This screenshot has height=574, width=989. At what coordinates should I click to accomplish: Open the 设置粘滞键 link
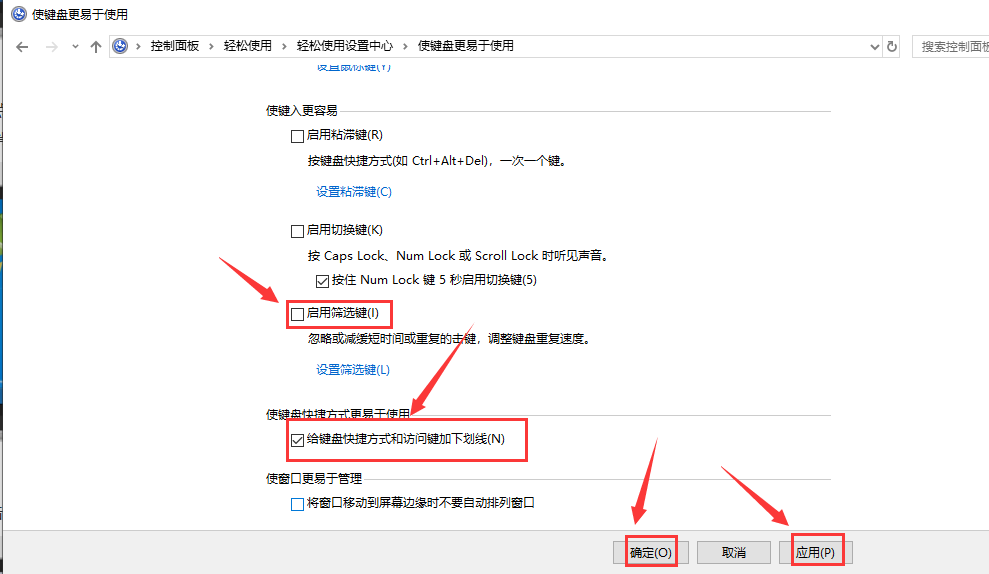[x=354, y=191]
